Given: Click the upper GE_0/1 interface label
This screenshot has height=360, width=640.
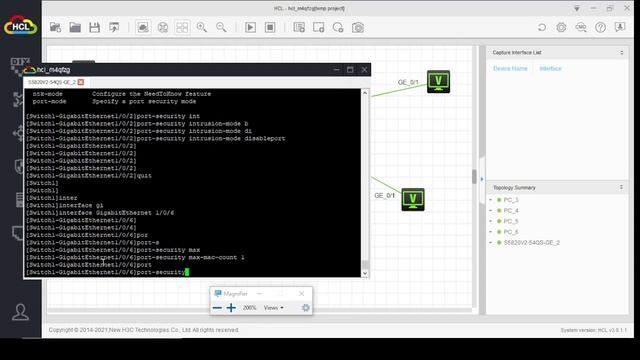Looking at the screenshot, I should tap(408, 82).
